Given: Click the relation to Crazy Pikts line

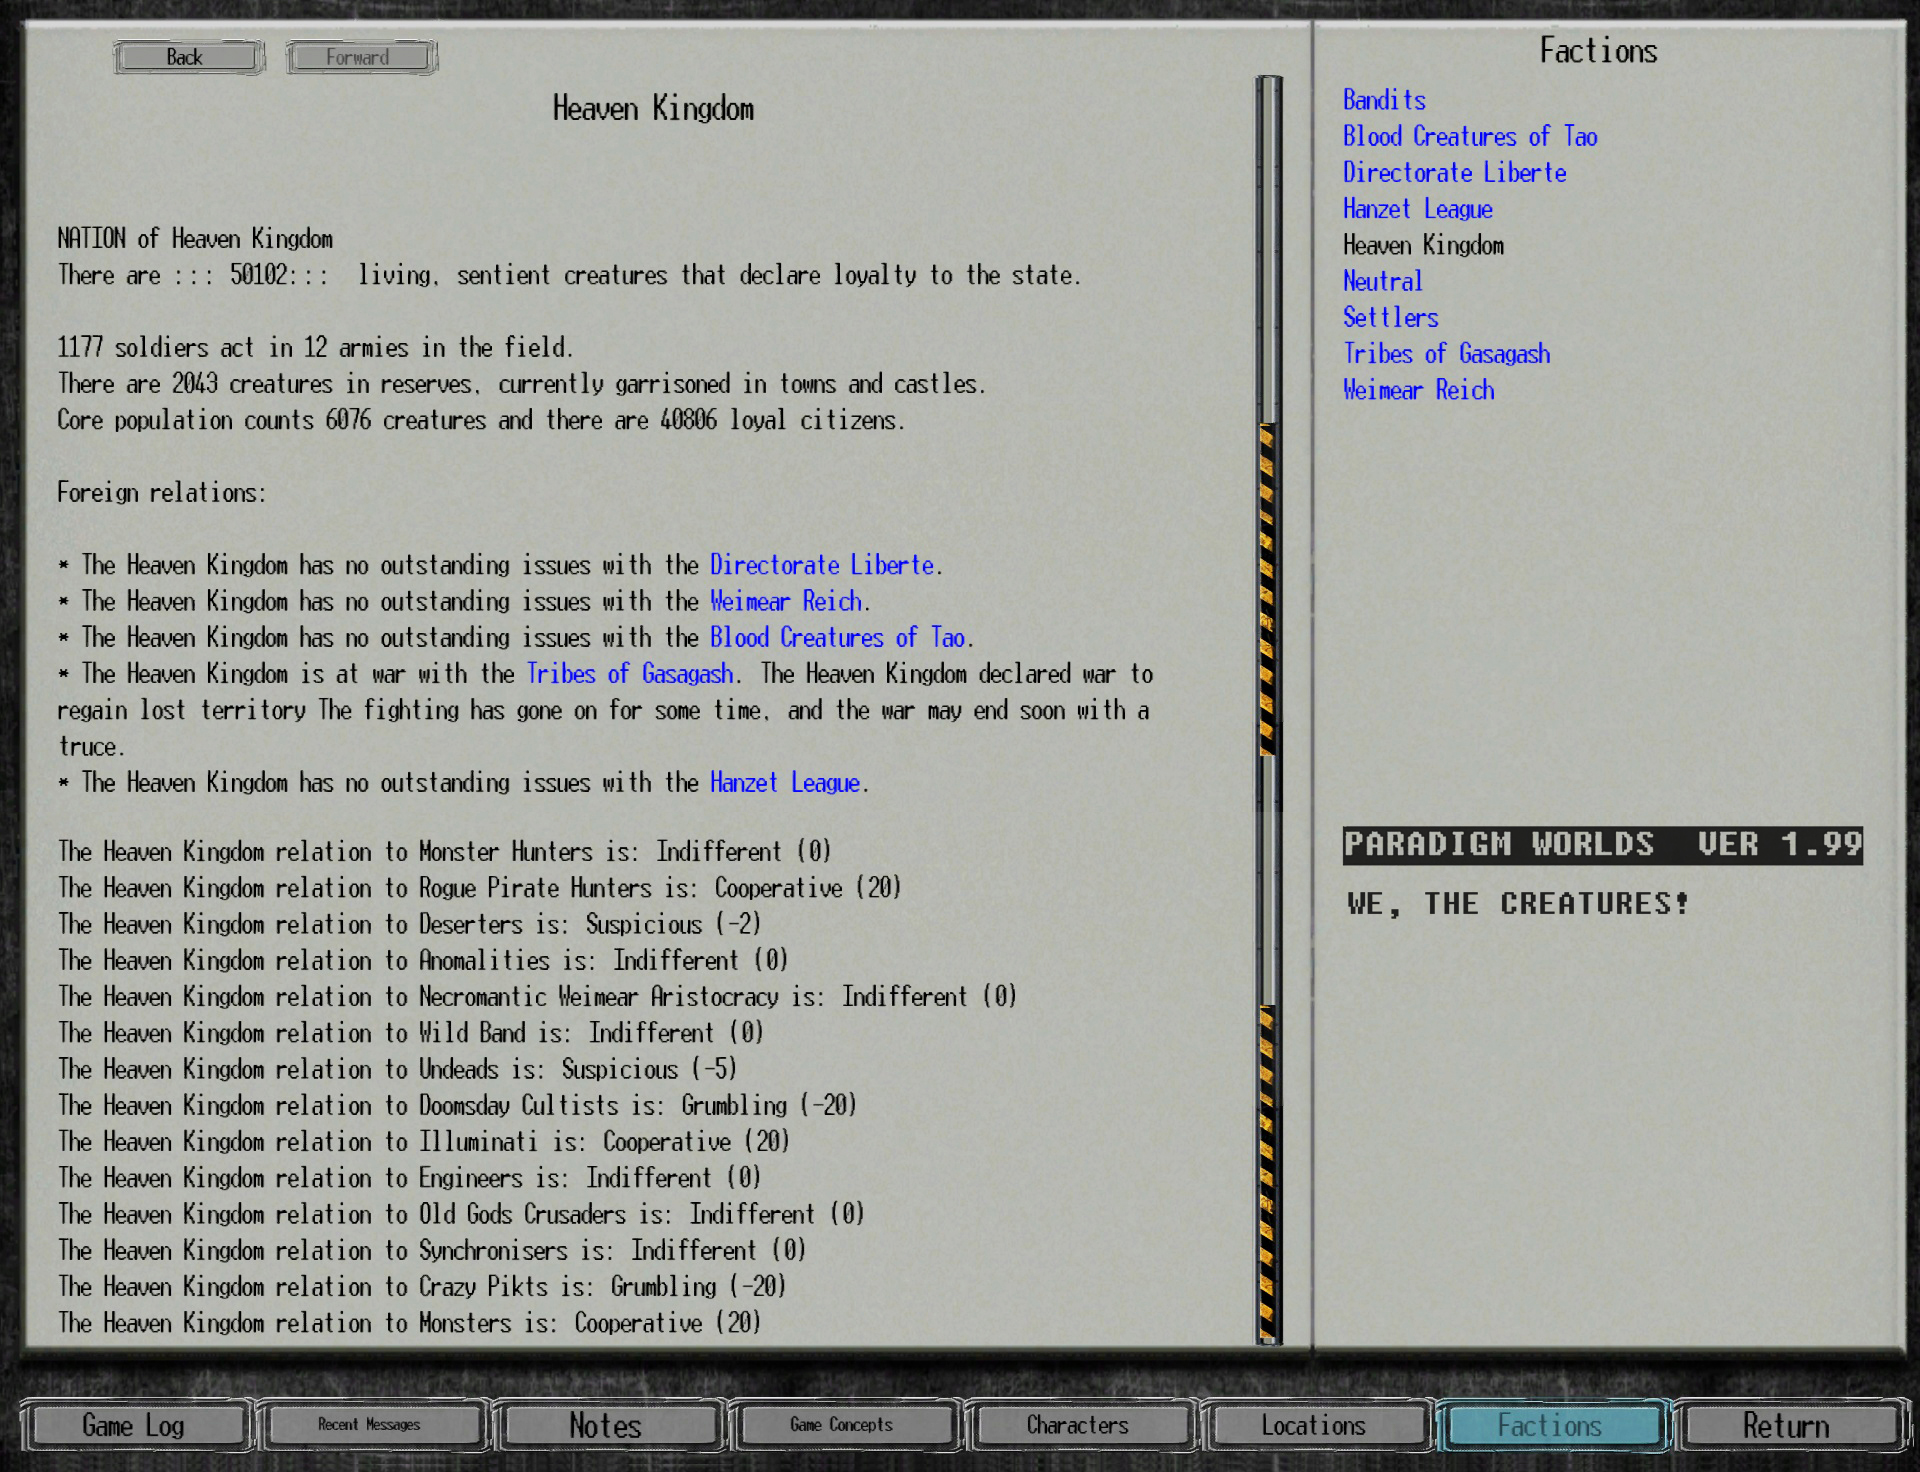Looking at the screenshot, I should click(x=422, y=1286).
